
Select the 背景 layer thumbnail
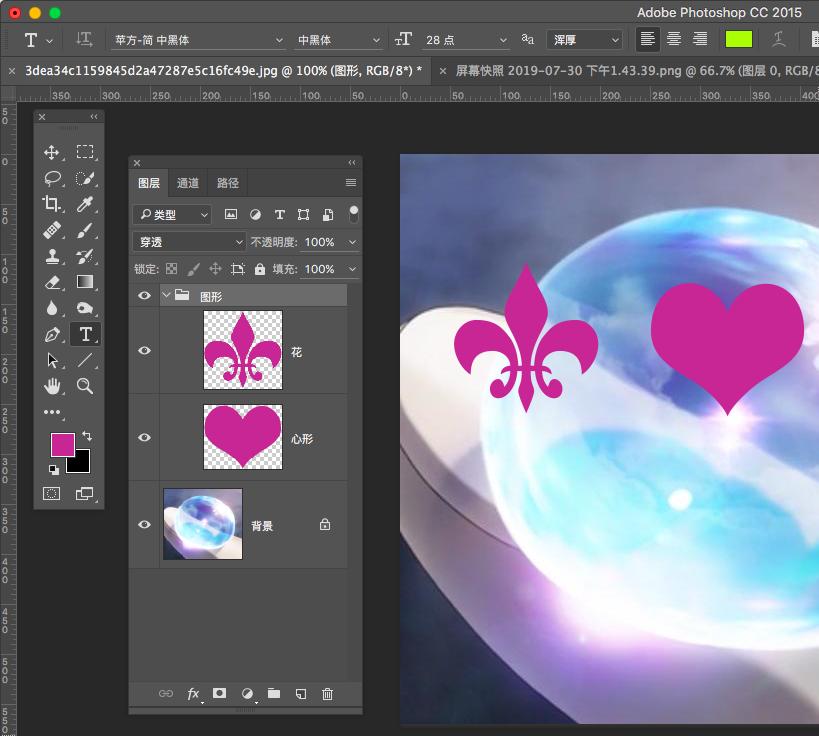pos(202,524)
